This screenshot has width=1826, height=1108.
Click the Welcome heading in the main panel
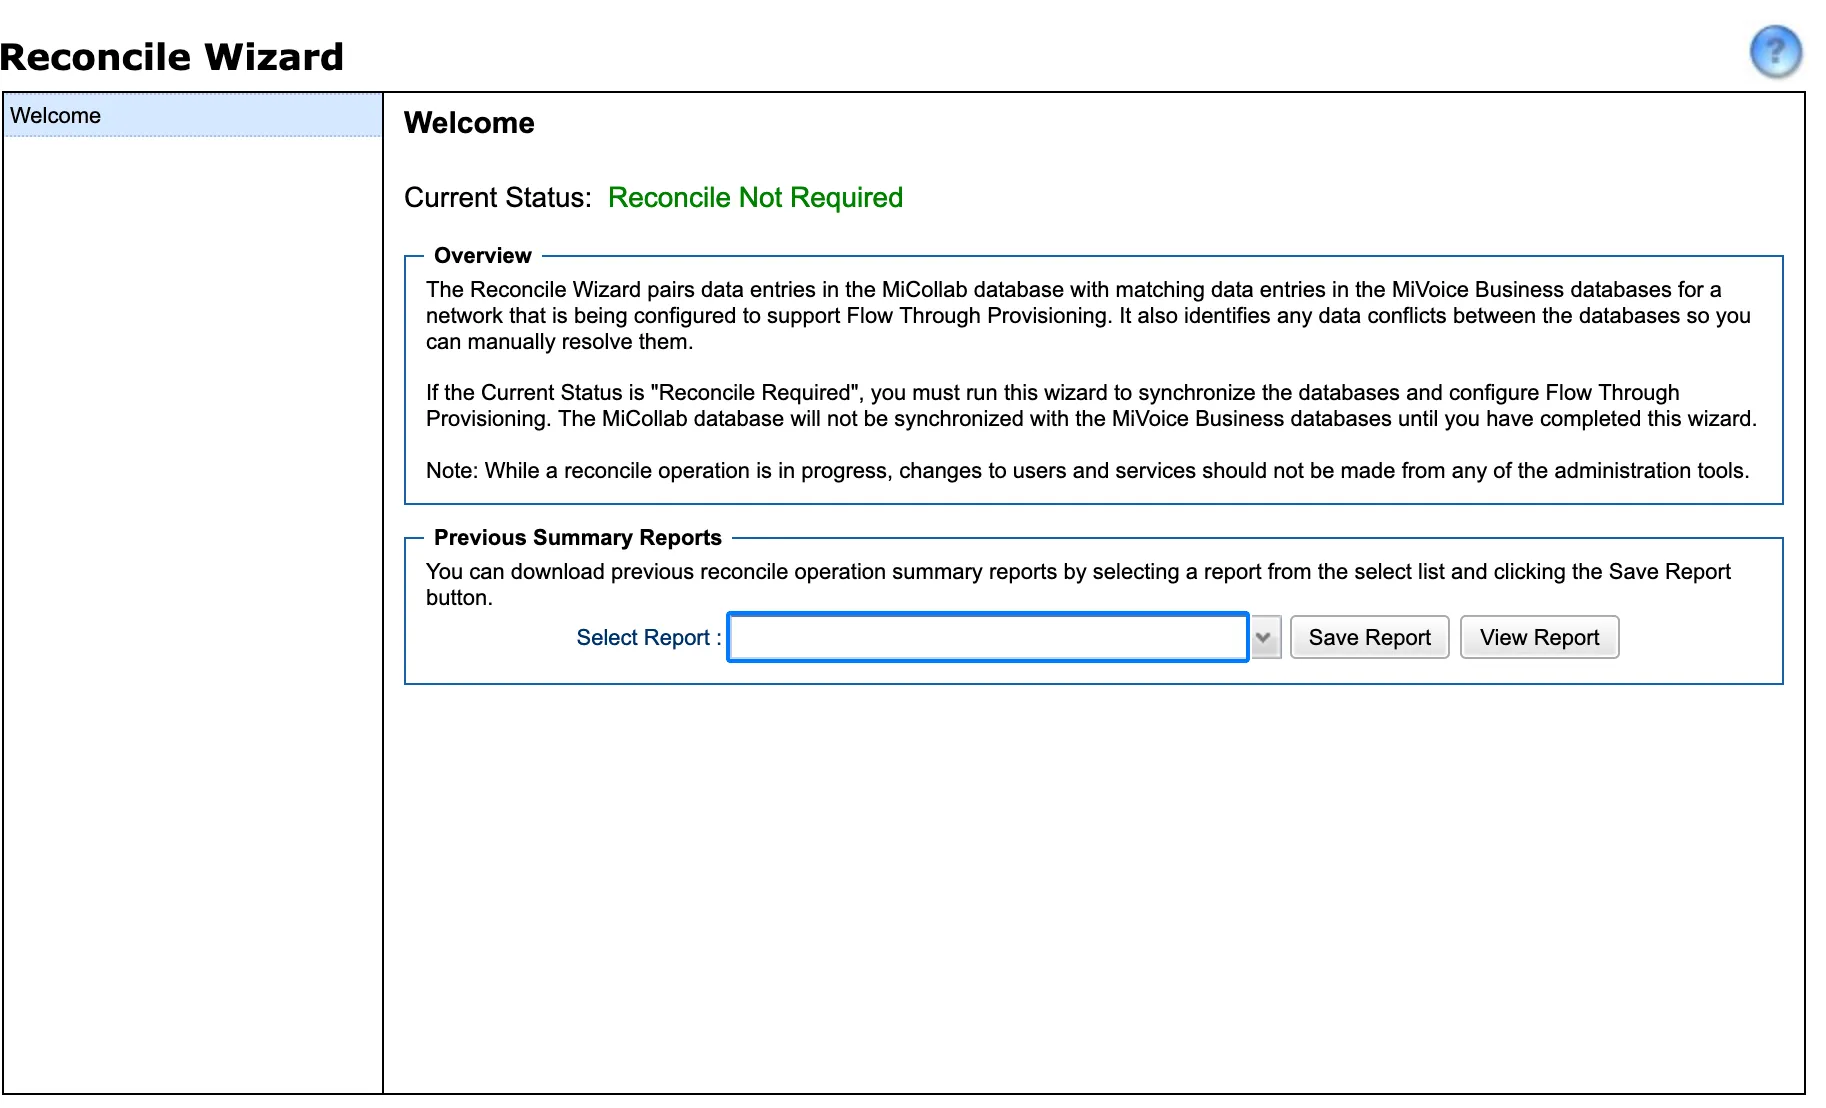click(469, 123)
